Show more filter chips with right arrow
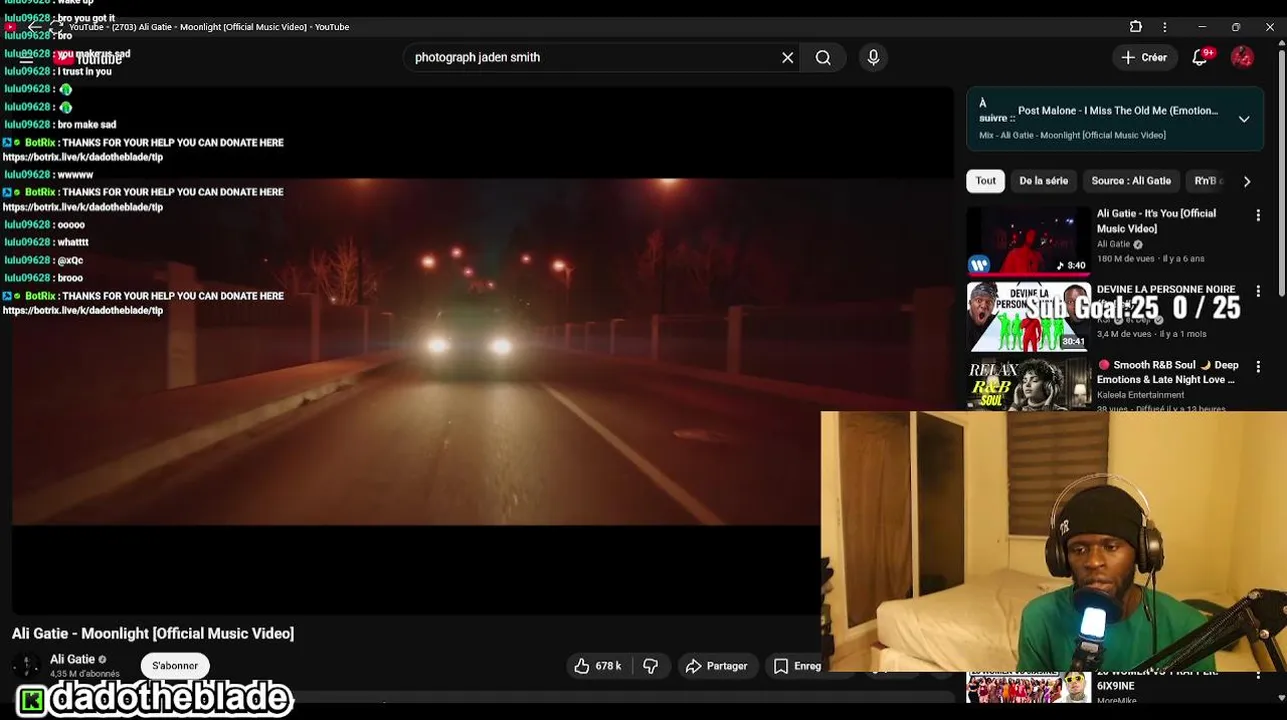1287x720 pixels. click(1247, 181)
